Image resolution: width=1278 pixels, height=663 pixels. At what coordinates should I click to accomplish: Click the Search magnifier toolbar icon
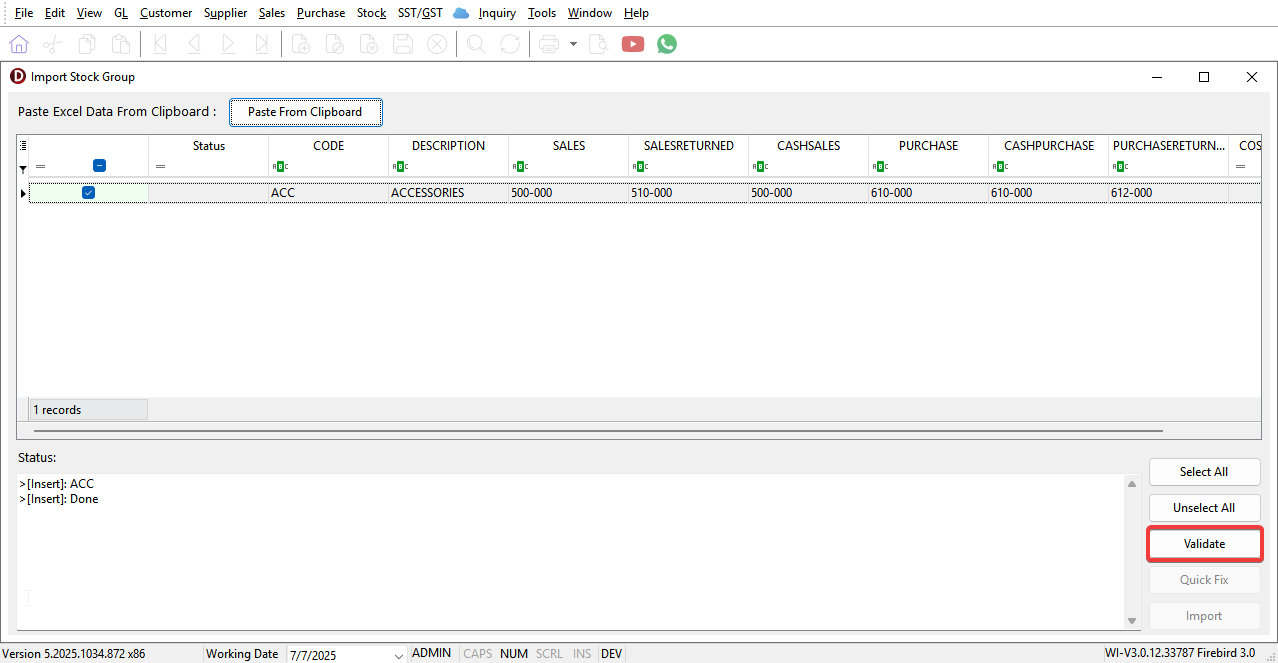coord(476,44)
